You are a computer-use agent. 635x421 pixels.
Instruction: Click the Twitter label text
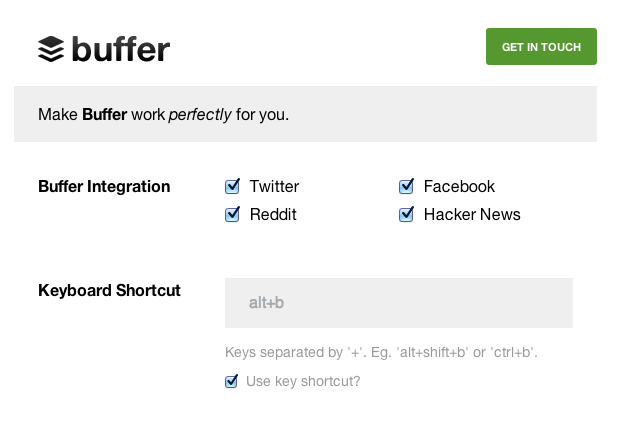274,186
